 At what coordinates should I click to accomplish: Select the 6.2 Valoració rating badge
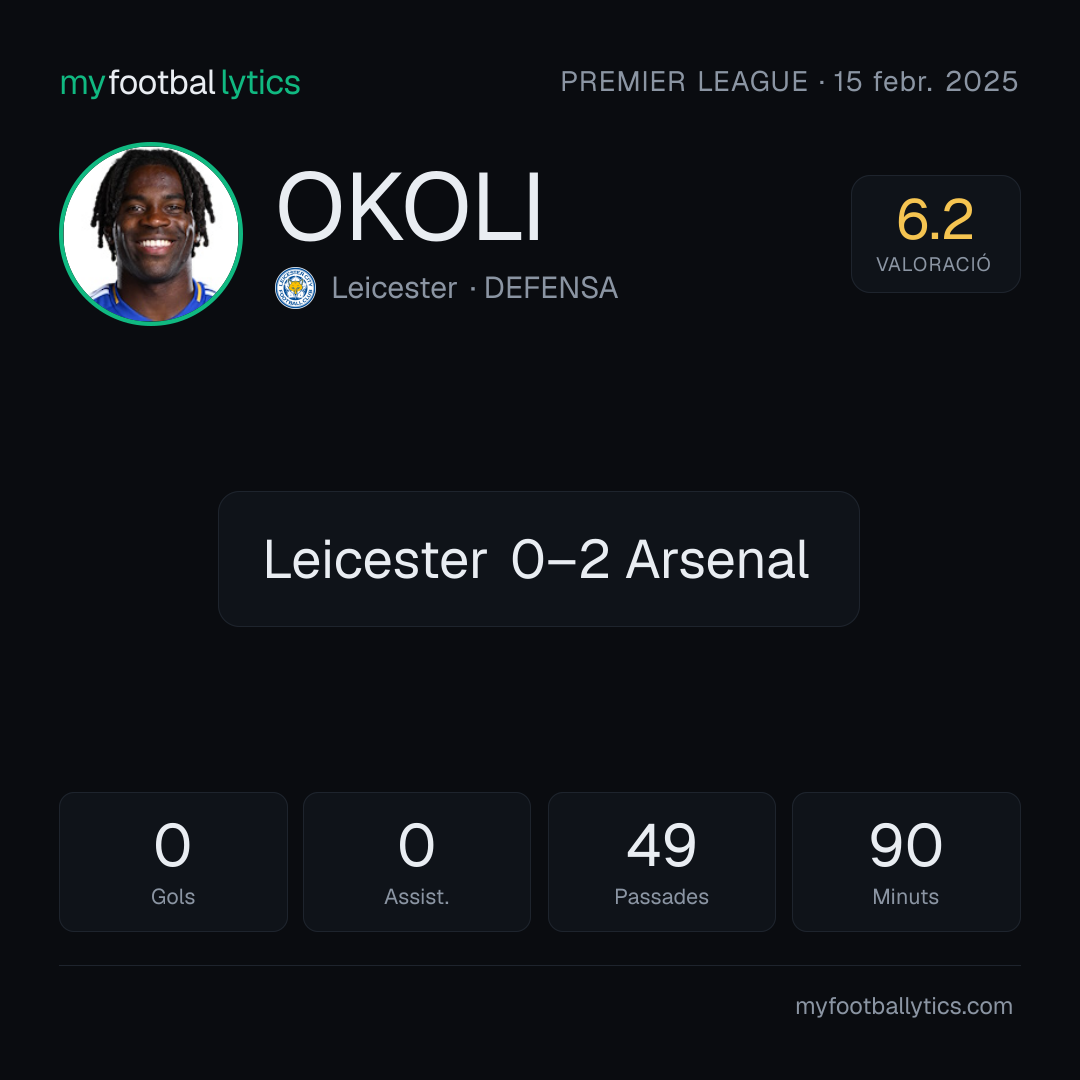(935, 233)
